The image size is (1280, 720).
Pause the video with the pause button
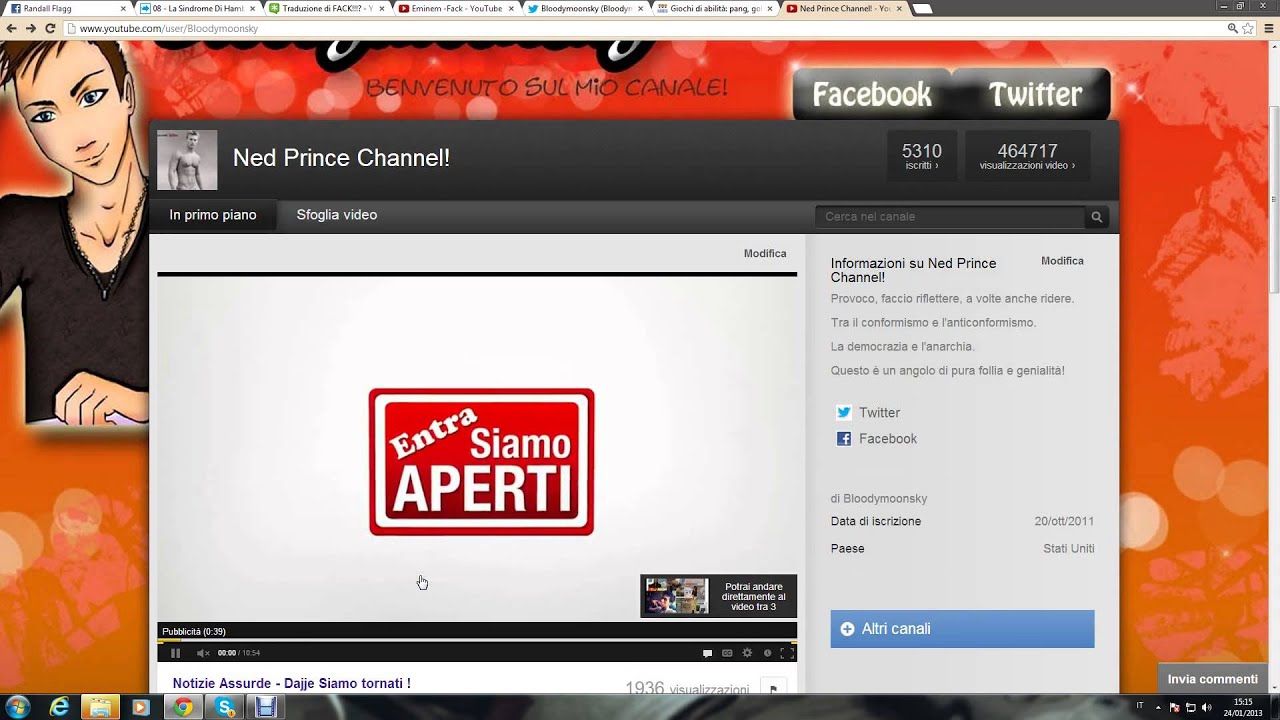[x=176, y=653]
